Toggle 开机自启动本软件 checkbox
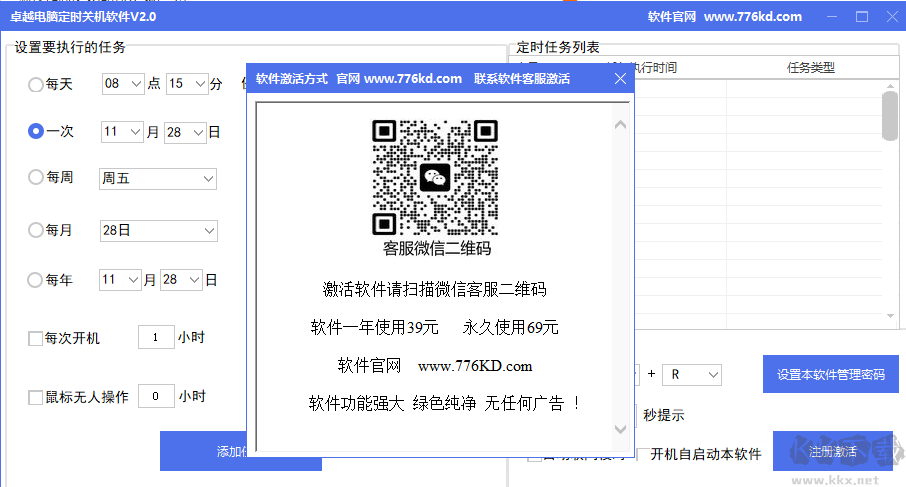This screenshot has height=487, width=906. 641,454
